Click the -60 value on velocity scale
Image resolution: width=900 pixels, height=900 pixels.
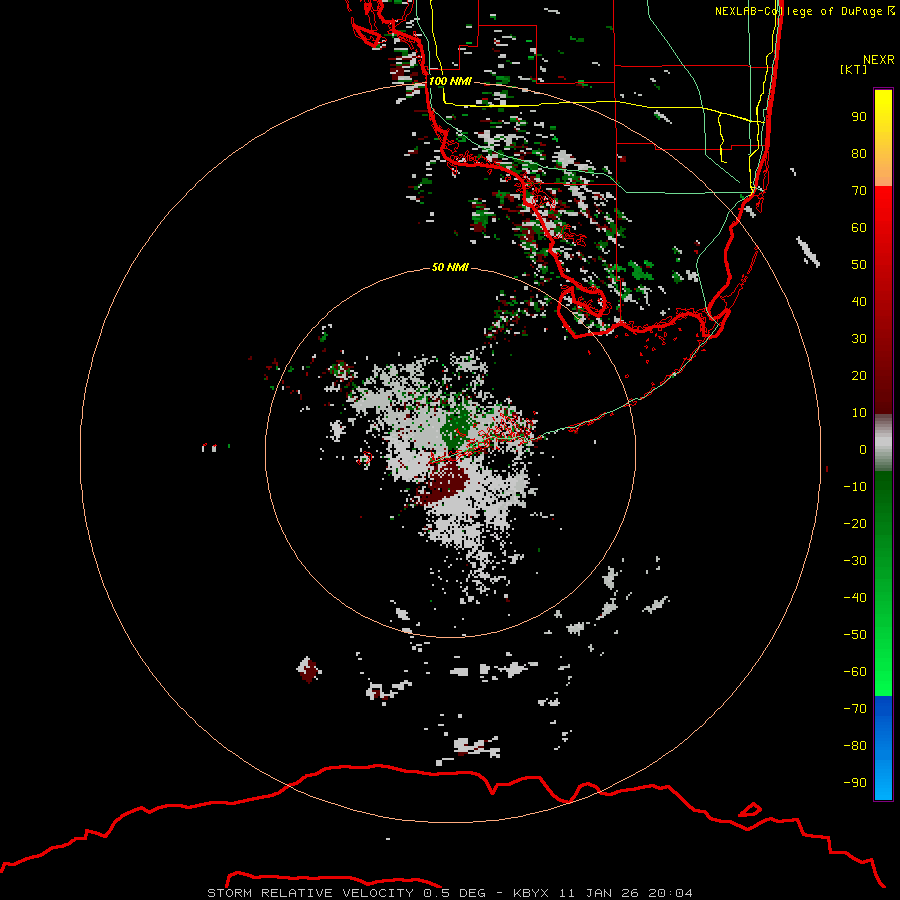tap(855, 672)
